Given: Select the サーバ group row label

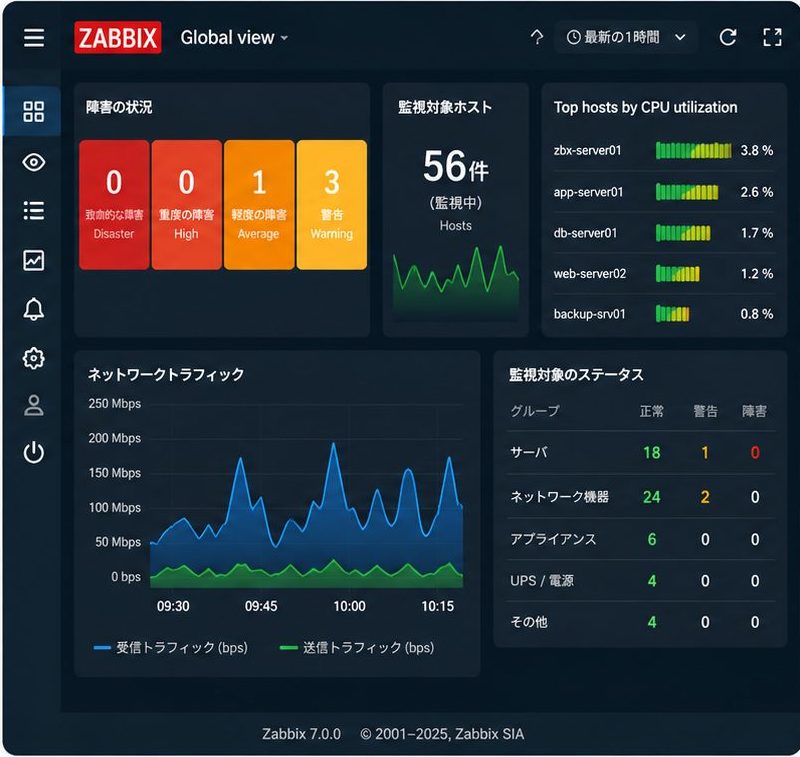Looking at the screenshot, I should coord(529,452).
